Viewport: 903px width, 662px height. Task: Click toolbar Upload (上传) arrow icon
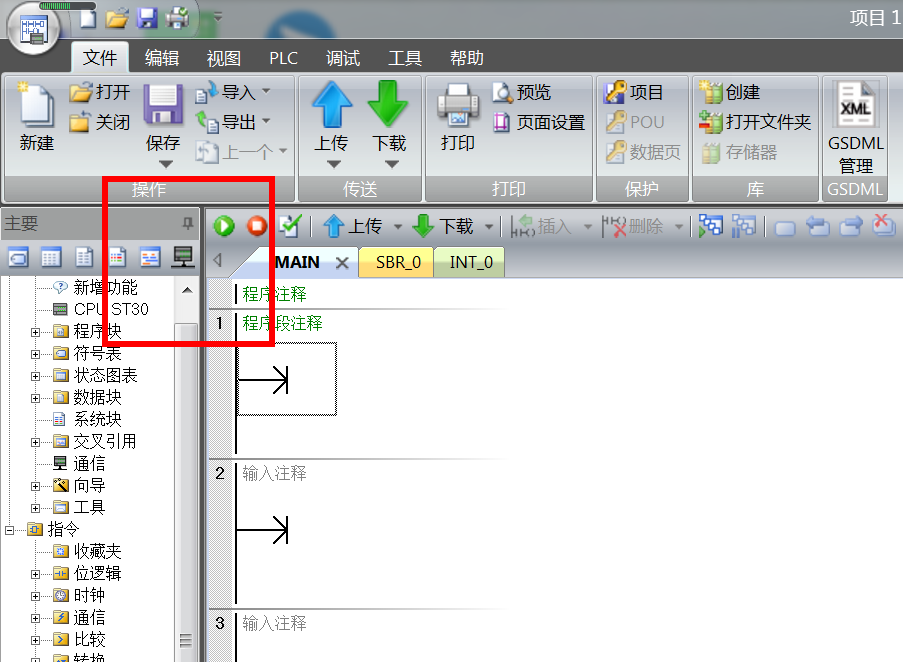333,226
